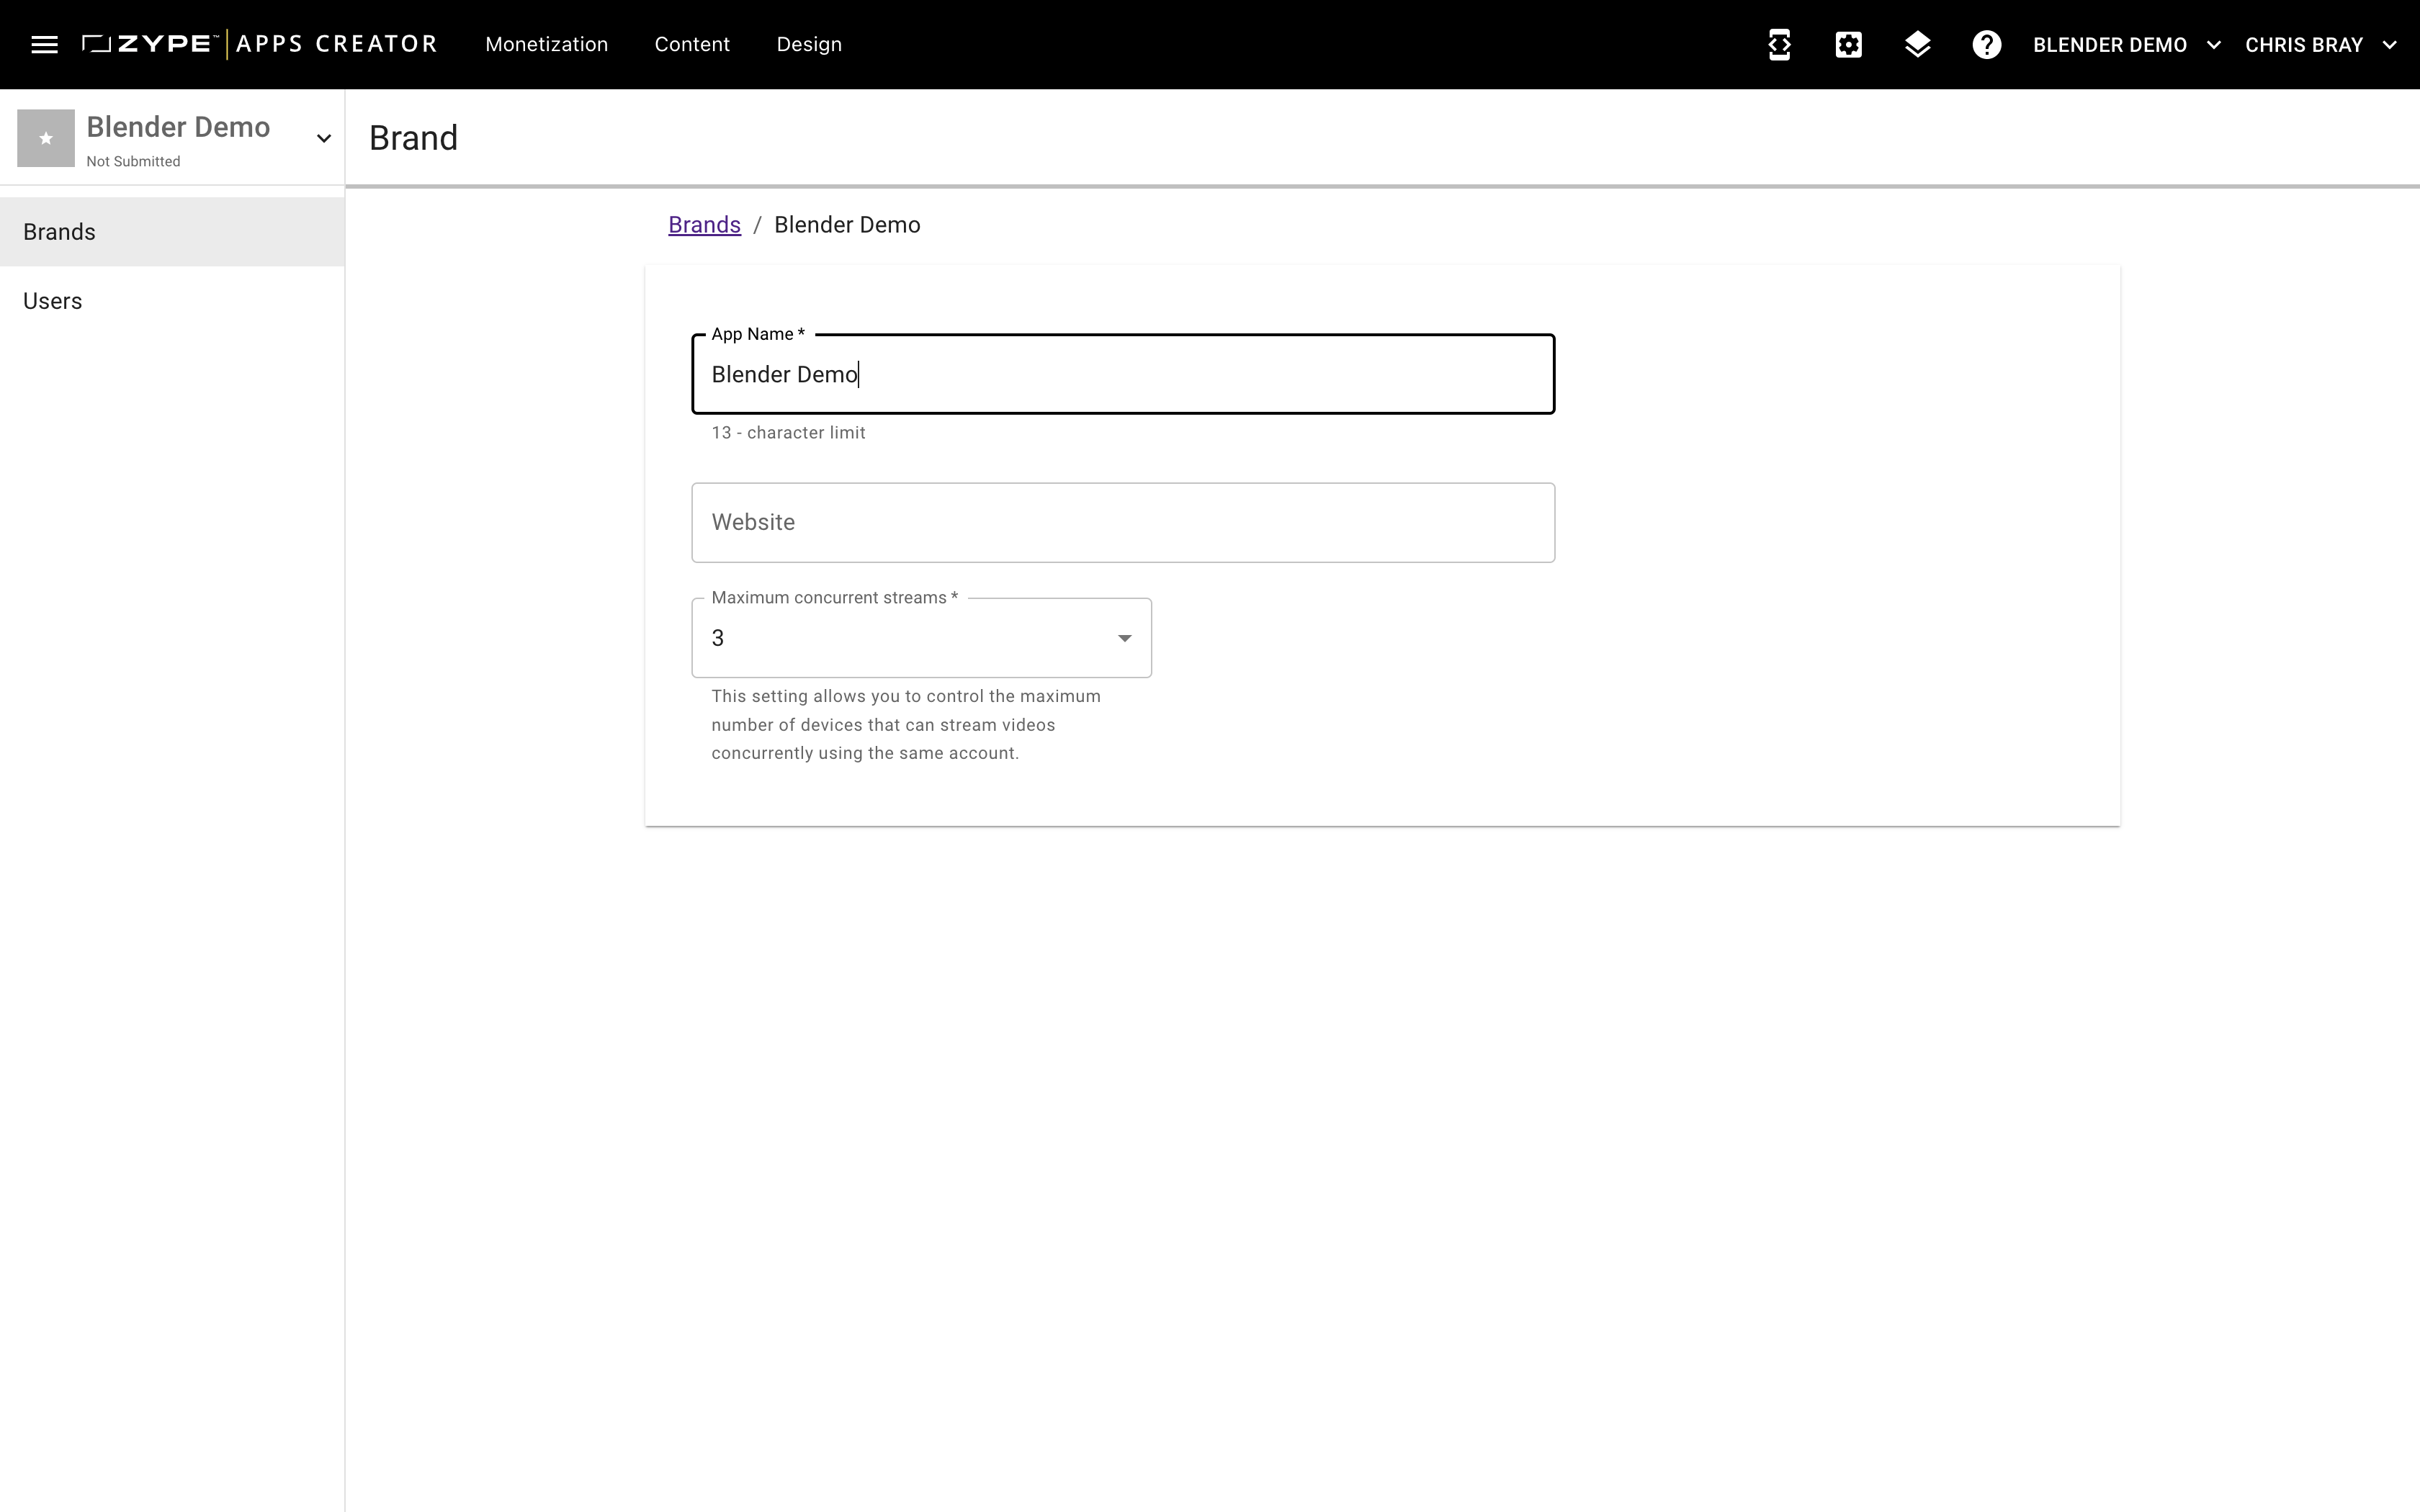Open the Monetization menu
This screenshot has width=2420, height=1512.
(x=546, y=44)
